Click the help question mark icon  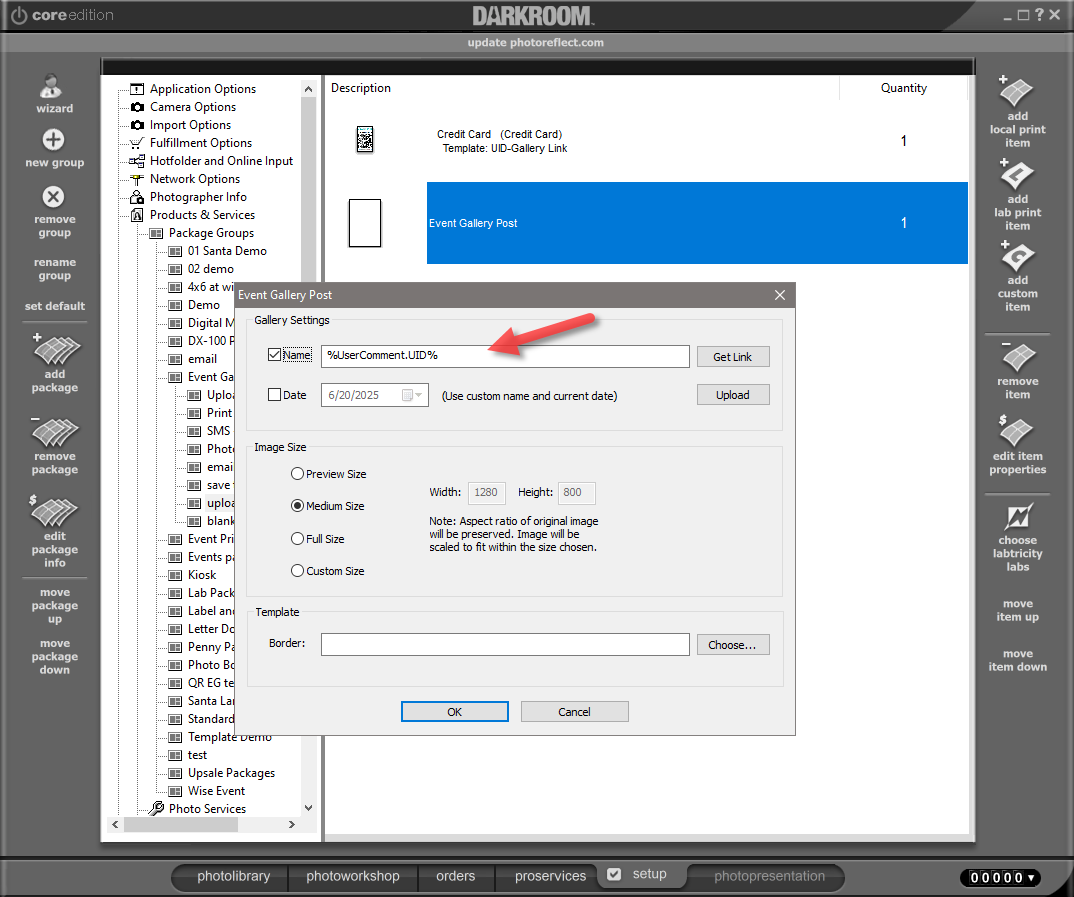tap(1039, 14)
